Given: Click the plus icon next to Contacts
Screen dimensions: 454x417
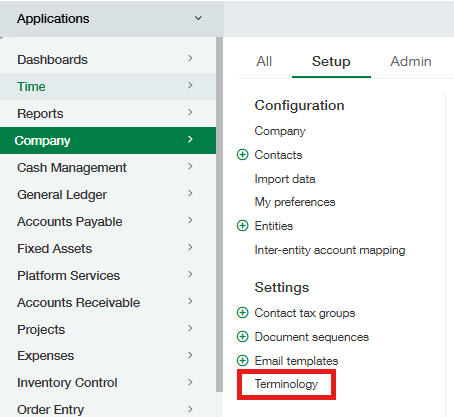Looking at the screenshot, I should (242, 155).
